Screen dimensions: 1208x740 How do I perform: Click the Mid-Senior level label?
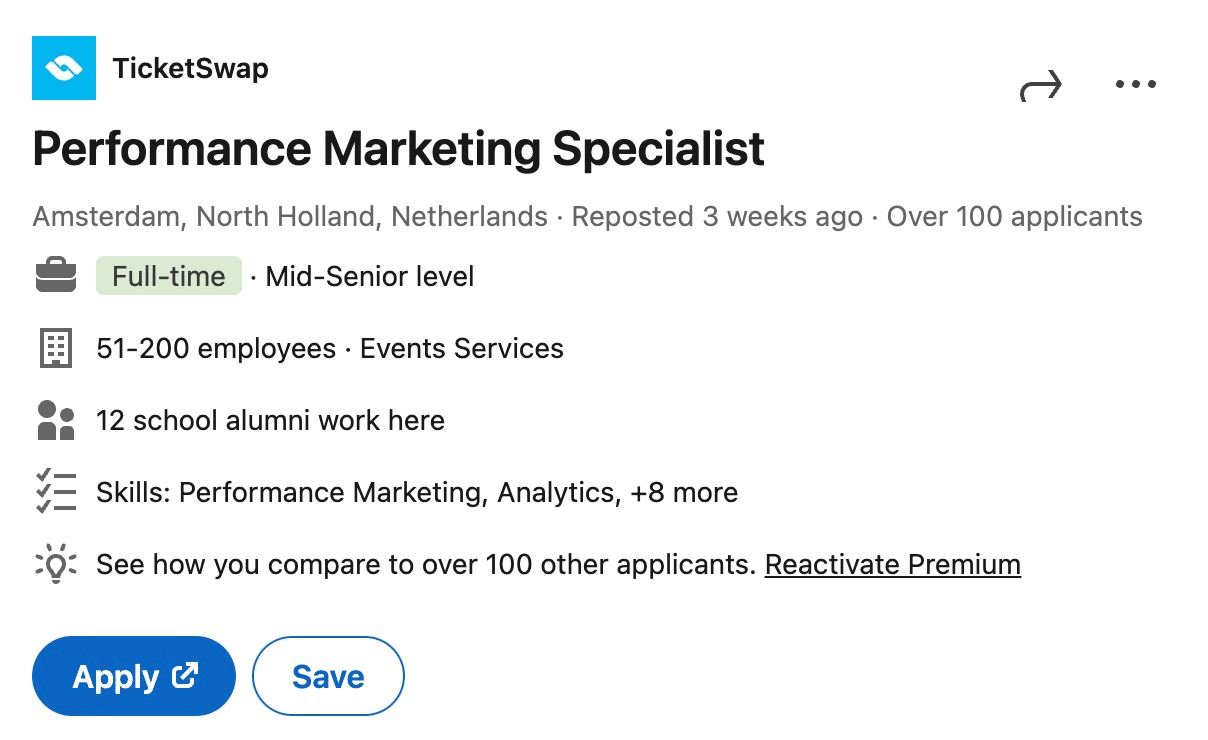(x=369, y=276)
